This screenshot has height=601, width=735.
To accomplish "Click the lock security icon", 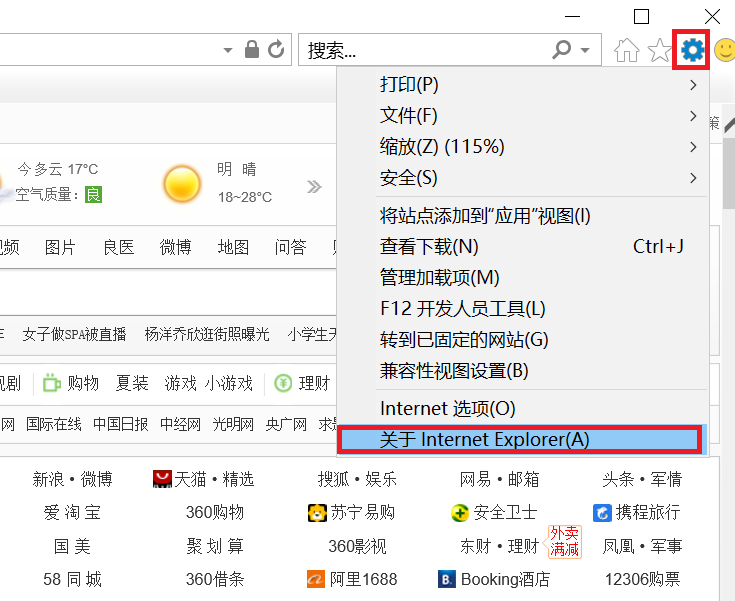I will pos(252,49).
